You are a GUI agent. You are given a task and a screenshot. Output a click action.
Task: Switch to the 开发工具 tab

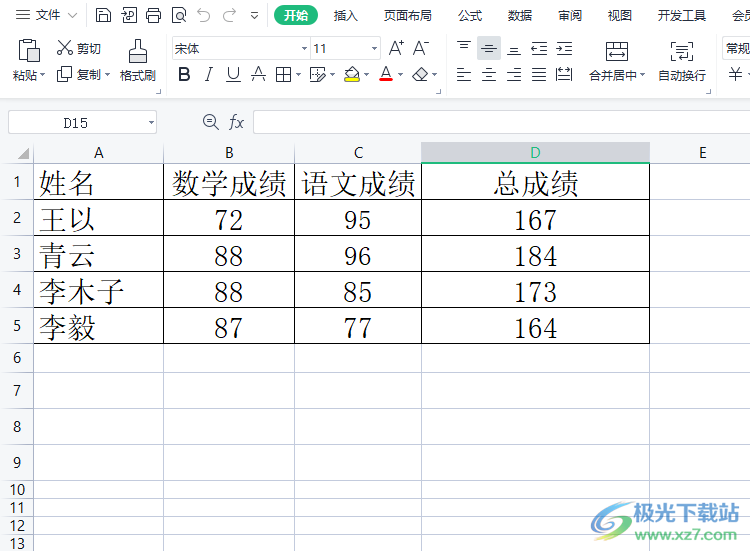pyautogui.click(x=682, y=16)
